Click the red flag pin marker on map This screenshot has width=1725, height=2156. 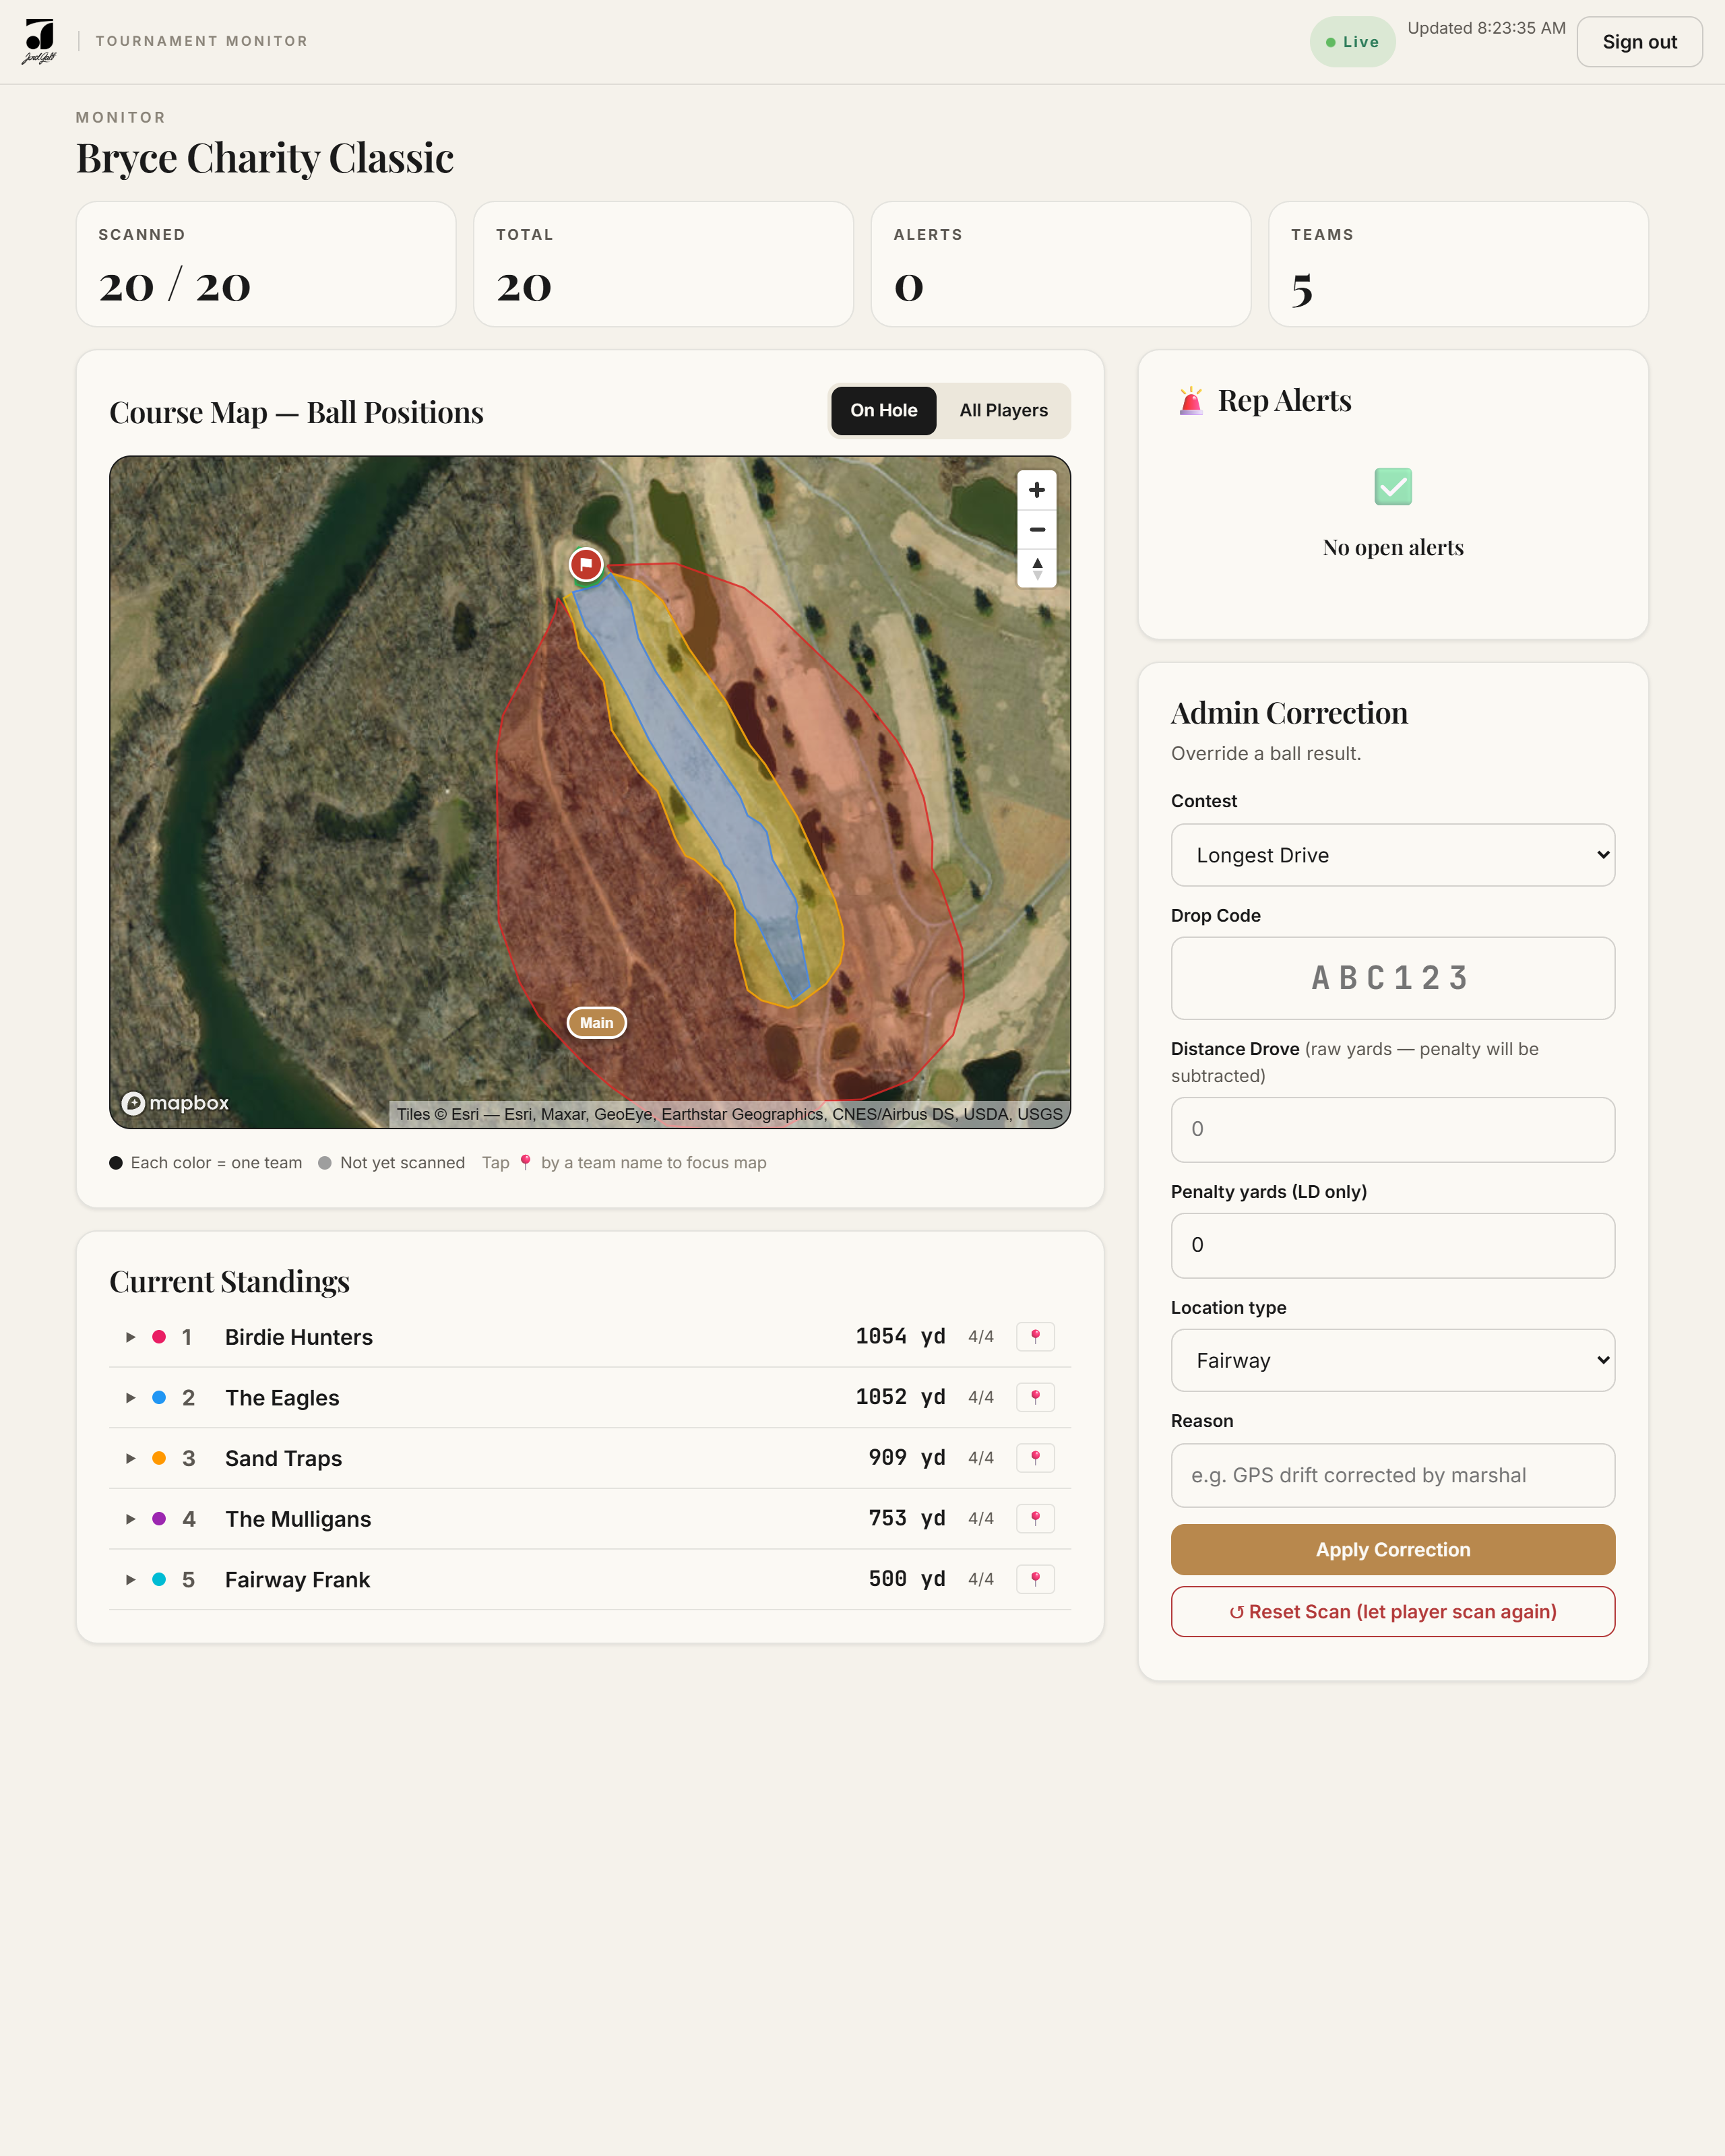click(586, 564)
